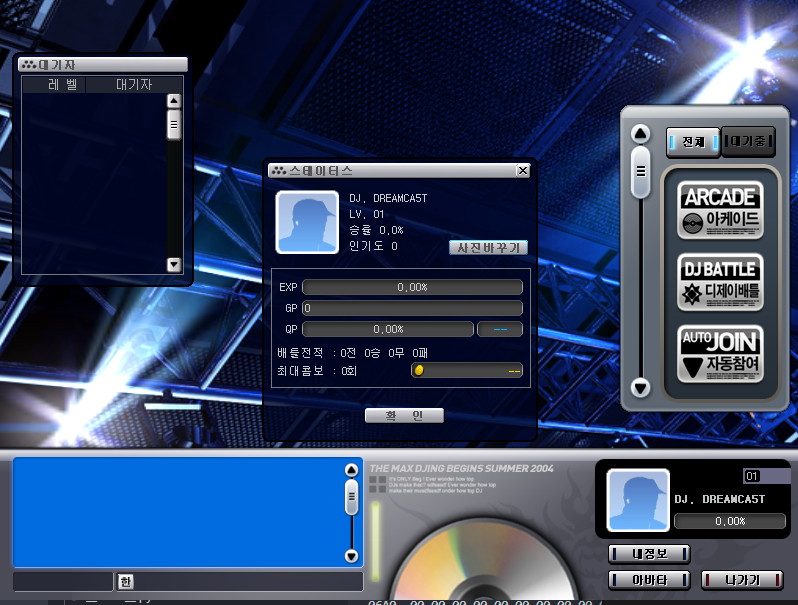Click the EXP progress bar
This screenshot has width=798, height=605.
pos(412,287)
